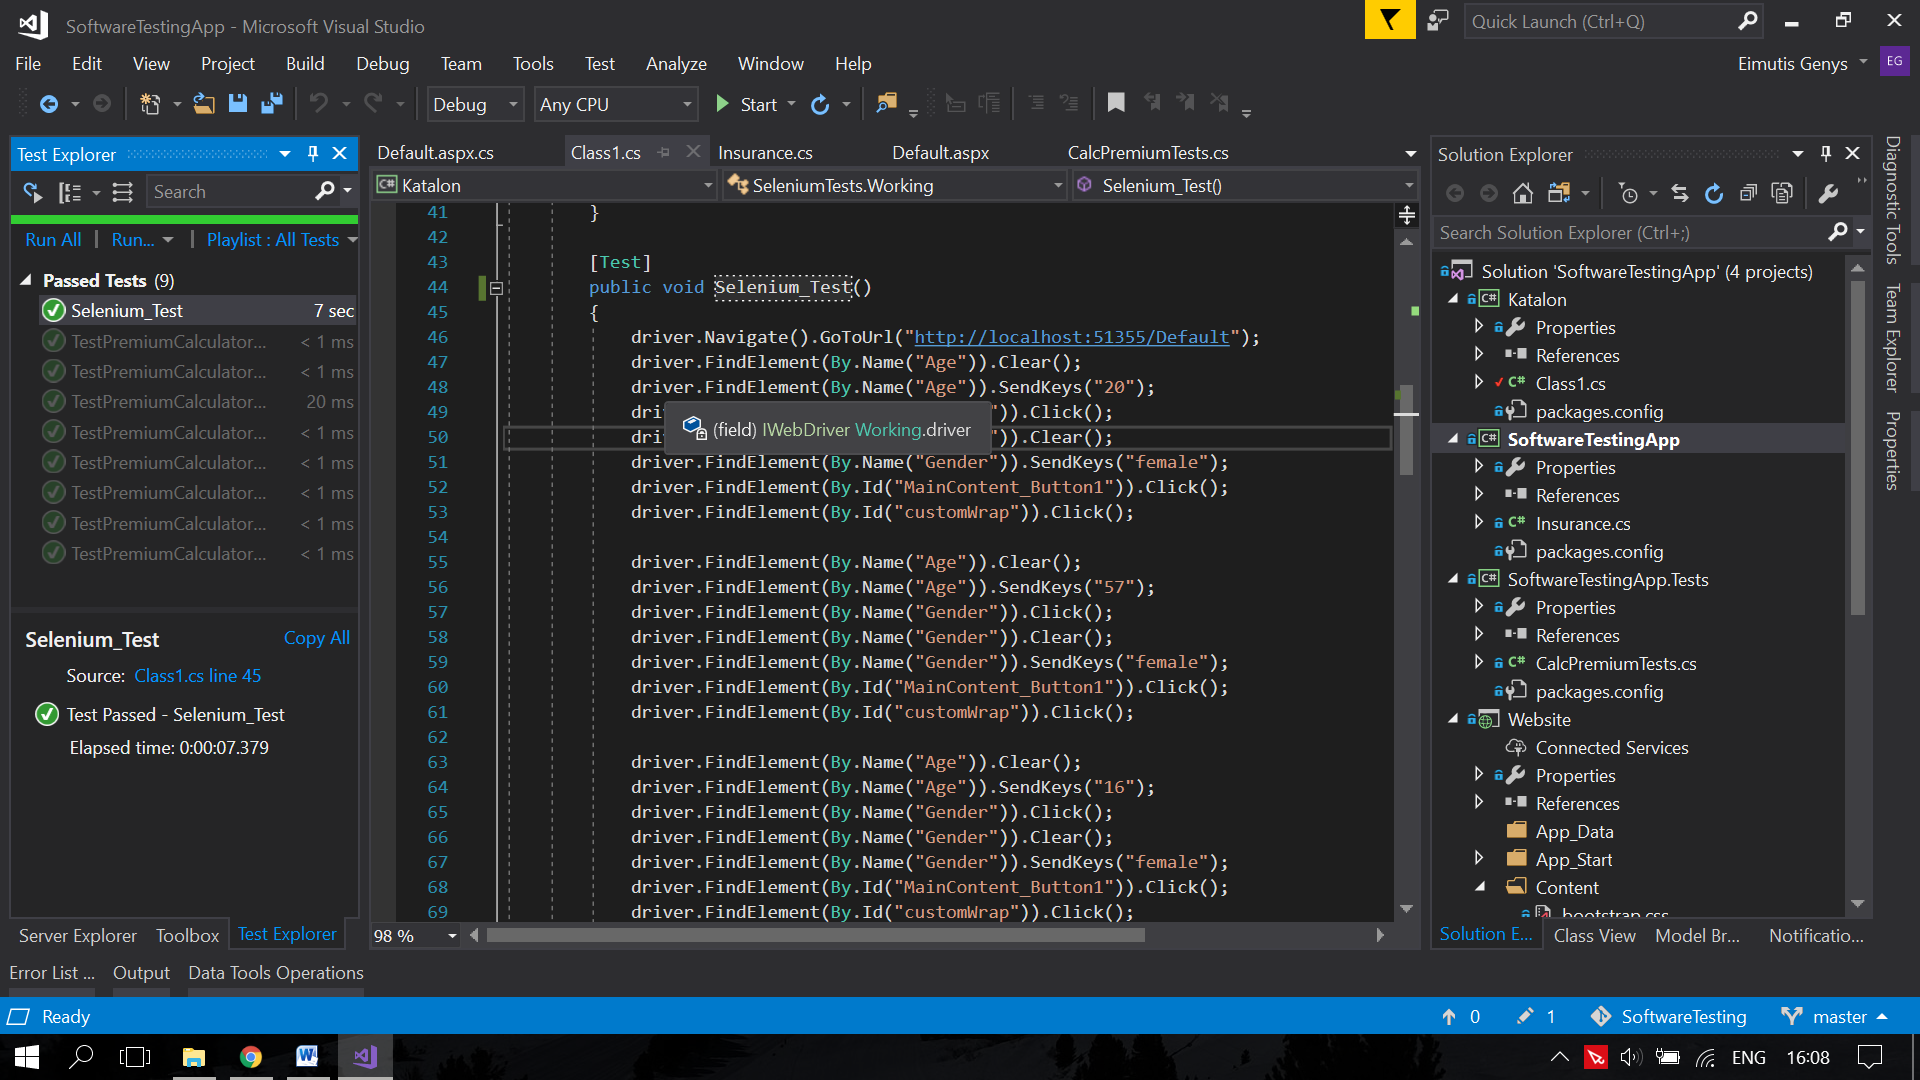1920x1080 pixels.
Task: Select the Selenium_Test passed test row
Action: coord(198,311)
